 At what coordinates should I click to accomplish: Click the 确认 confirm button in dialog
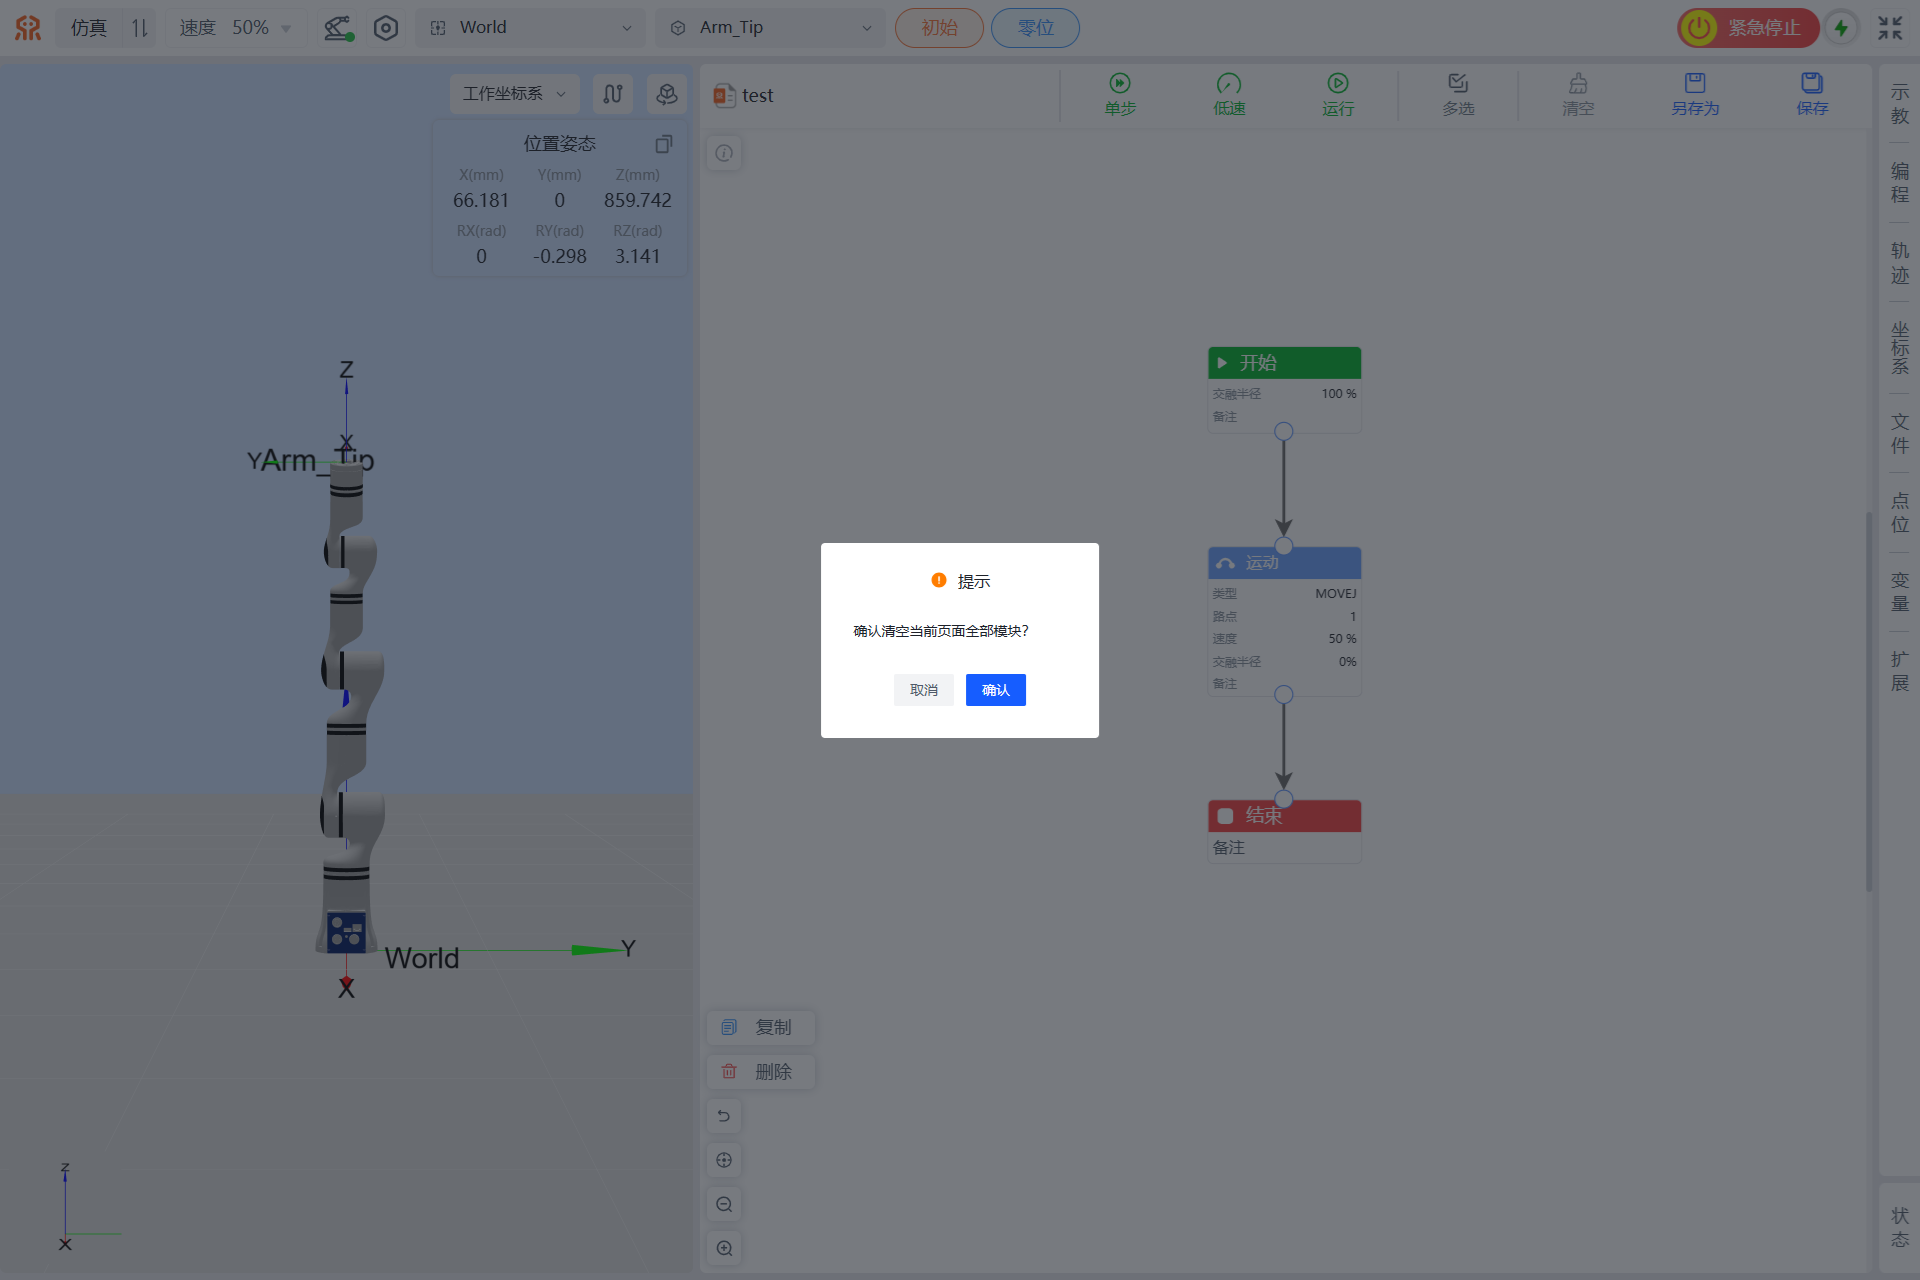pos(995,690)
